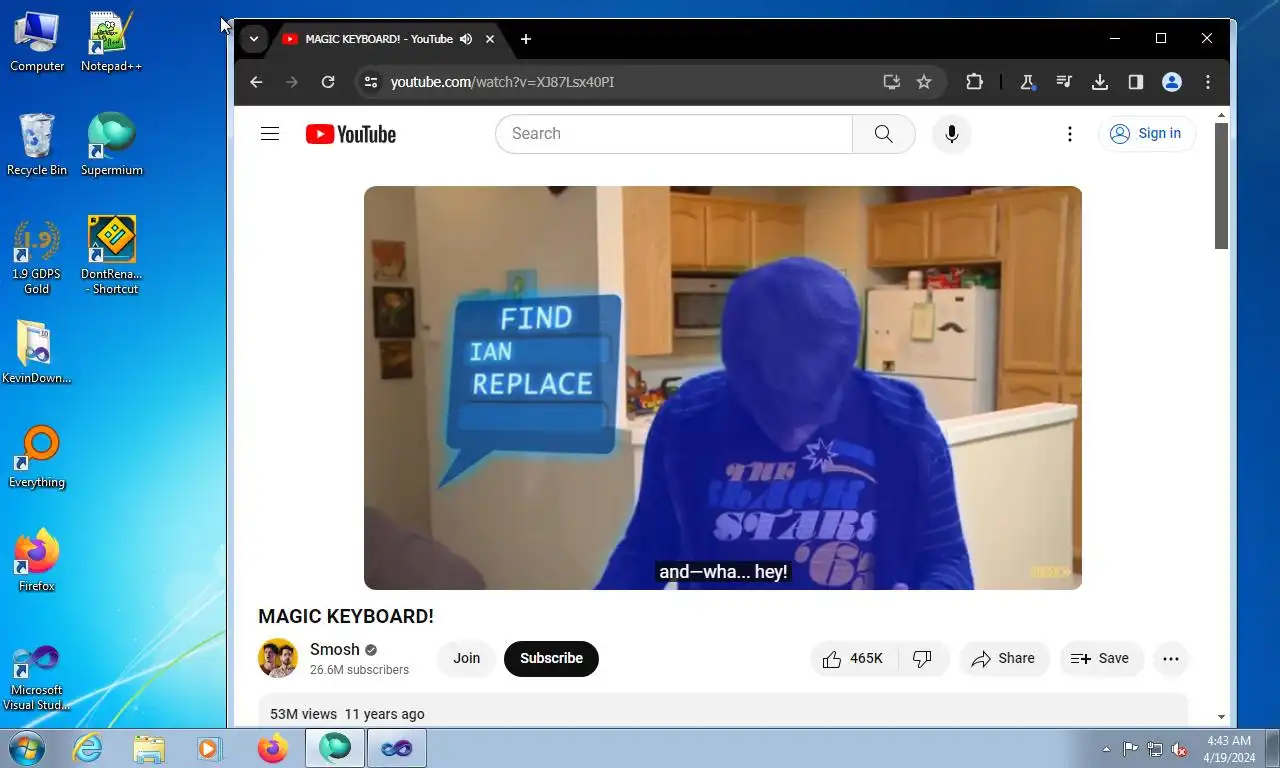The image size is (1280, 768).
Task: Click the video description box with 53M views
Action: tap(723, 710)
